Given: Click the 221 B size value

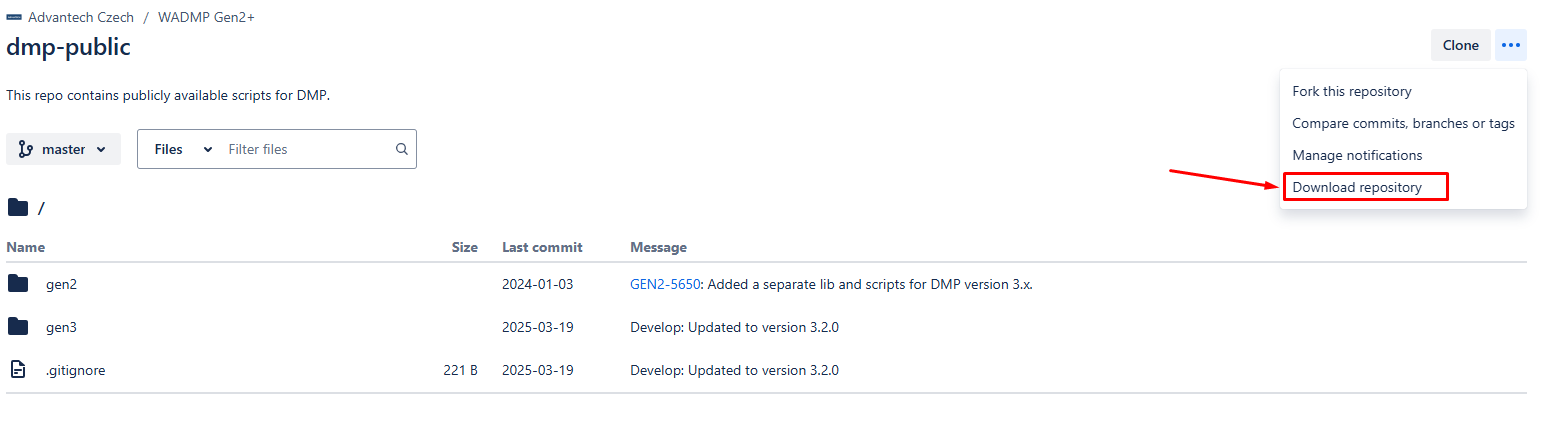Looking at the screenshot, I should point(460,370).
